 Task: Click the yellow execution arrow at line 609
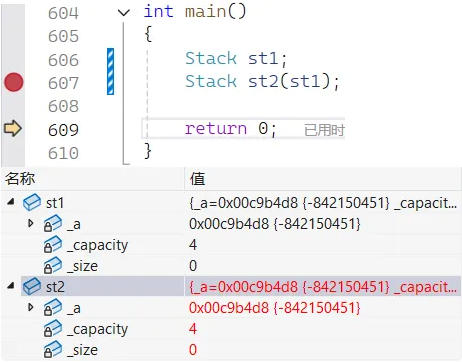[x=13, y=129]
